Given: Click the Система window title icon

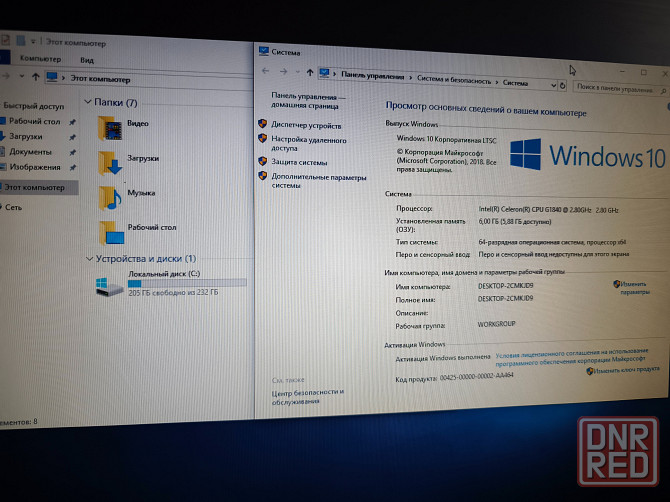Looking at the screenshot, I should point(264,51).
